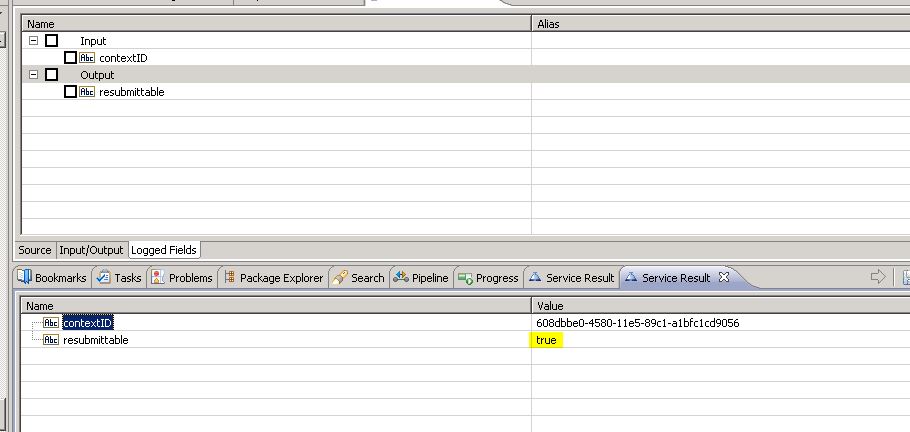Select the highlighted contextID result row
The height and width of the screenshot is (432, 910).
point(88,323)
